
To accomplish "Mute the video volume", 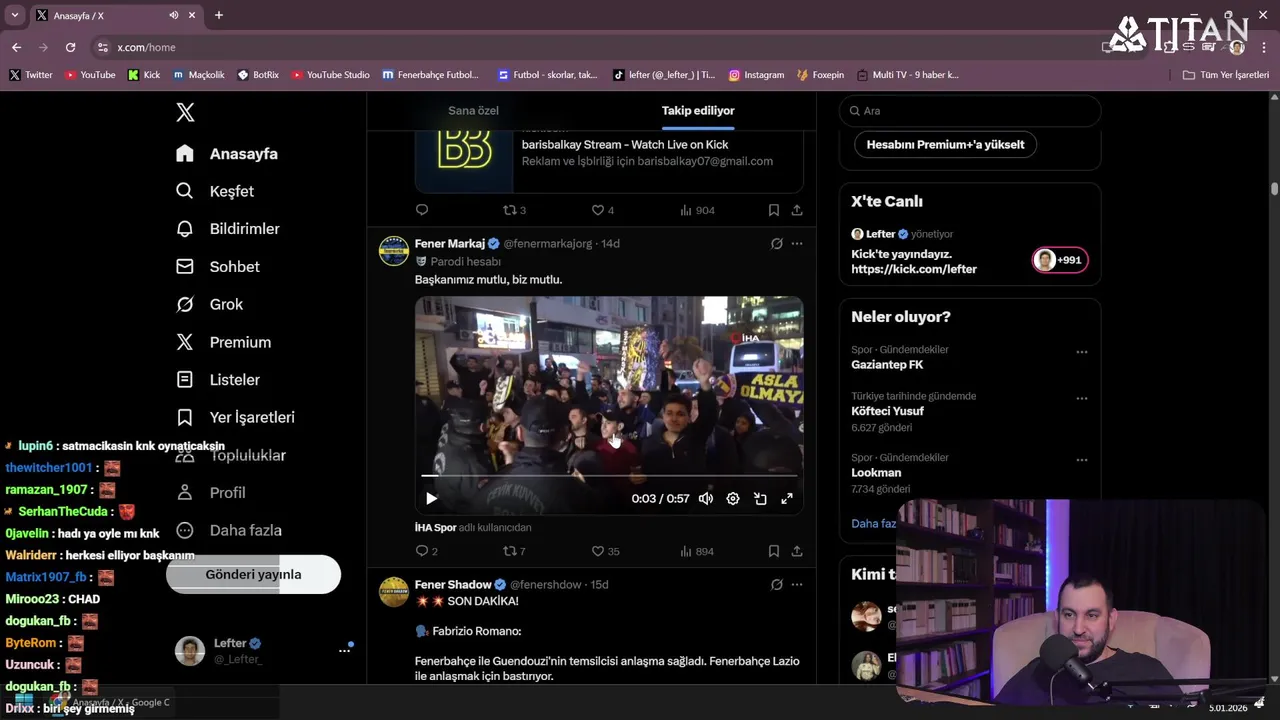I will click(x=706, y=498).
